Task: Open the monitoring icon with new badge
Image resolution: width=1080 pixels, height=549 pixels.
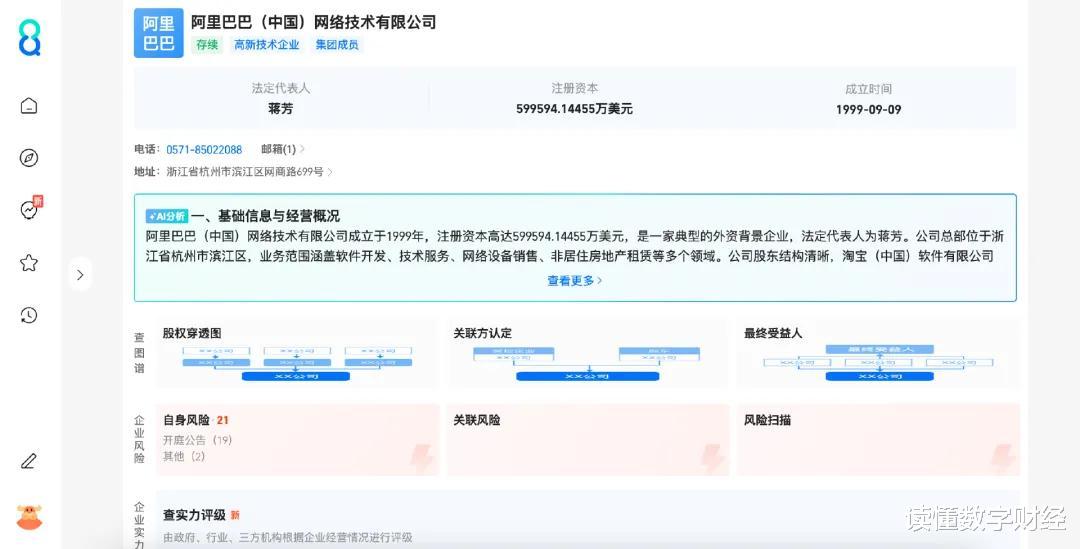Action: click(x=30, y=209)
